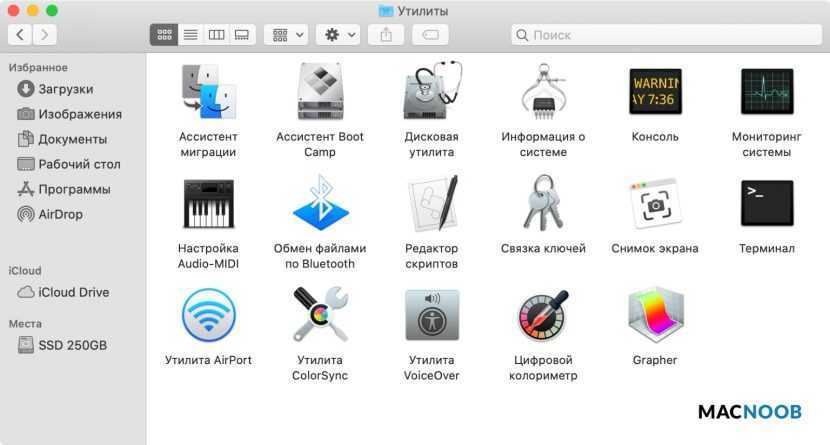Image resolution: width=830 pixels, height=445 pixels.
Task: Expand the item grouping dropdown
Action: (288, 35)
